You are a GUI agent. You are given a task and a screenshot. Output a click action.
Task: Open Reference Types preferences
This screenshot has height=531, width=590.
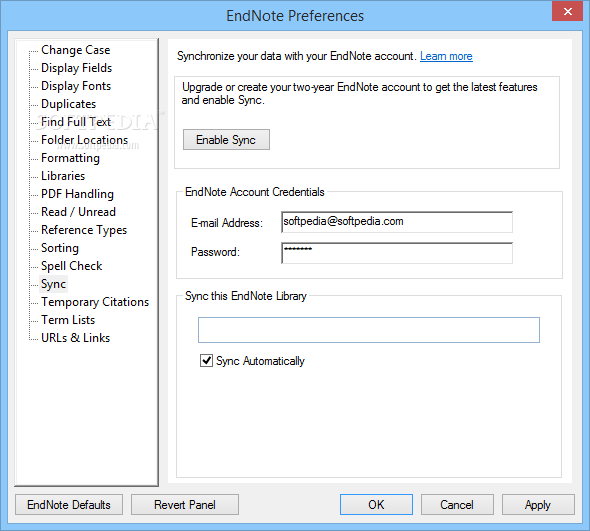(x=84, y=230)
